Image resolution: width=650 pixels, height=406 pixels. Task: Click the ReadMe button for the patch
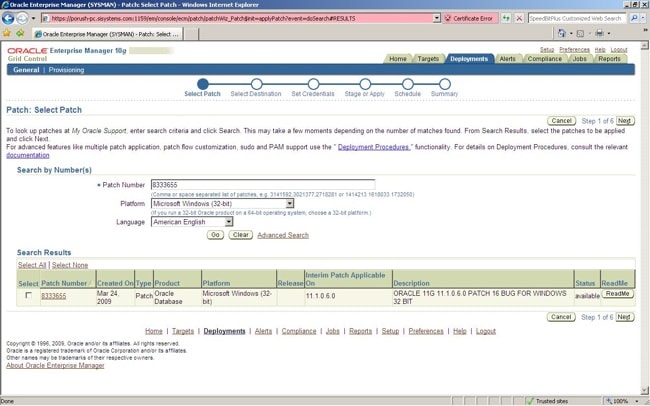(617, 294)
